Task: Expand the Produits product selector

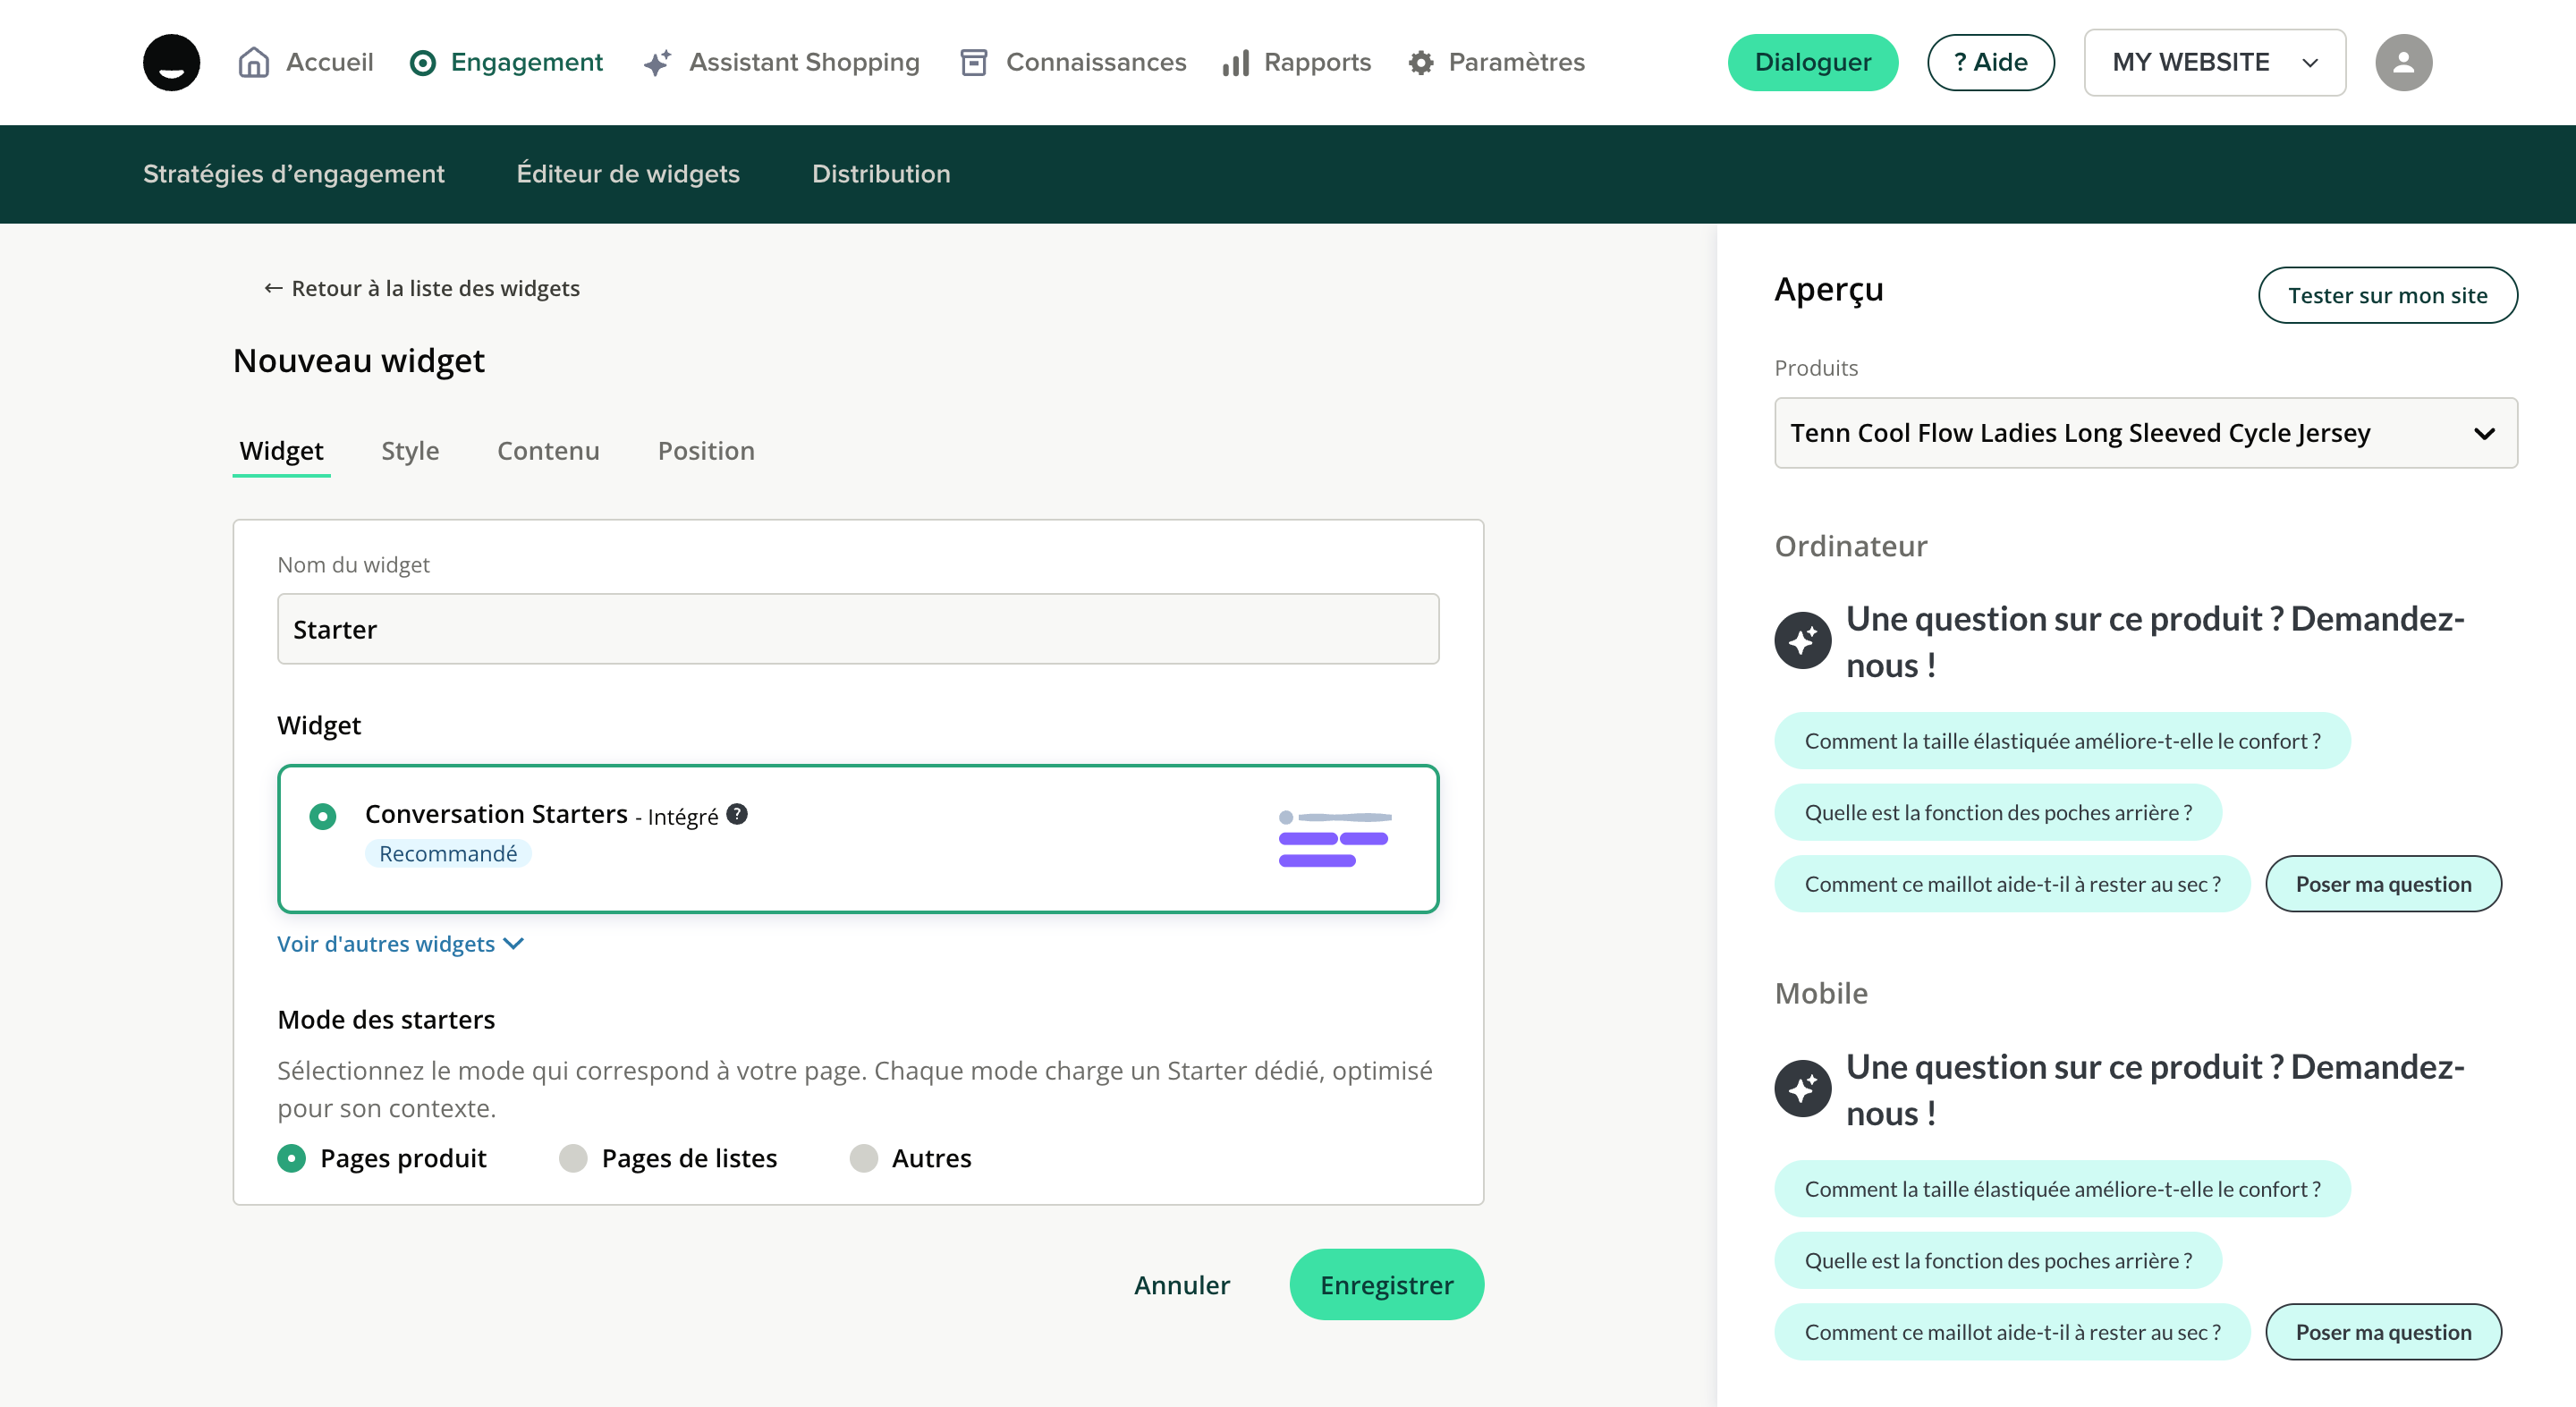Action: tap(2145, 433)
